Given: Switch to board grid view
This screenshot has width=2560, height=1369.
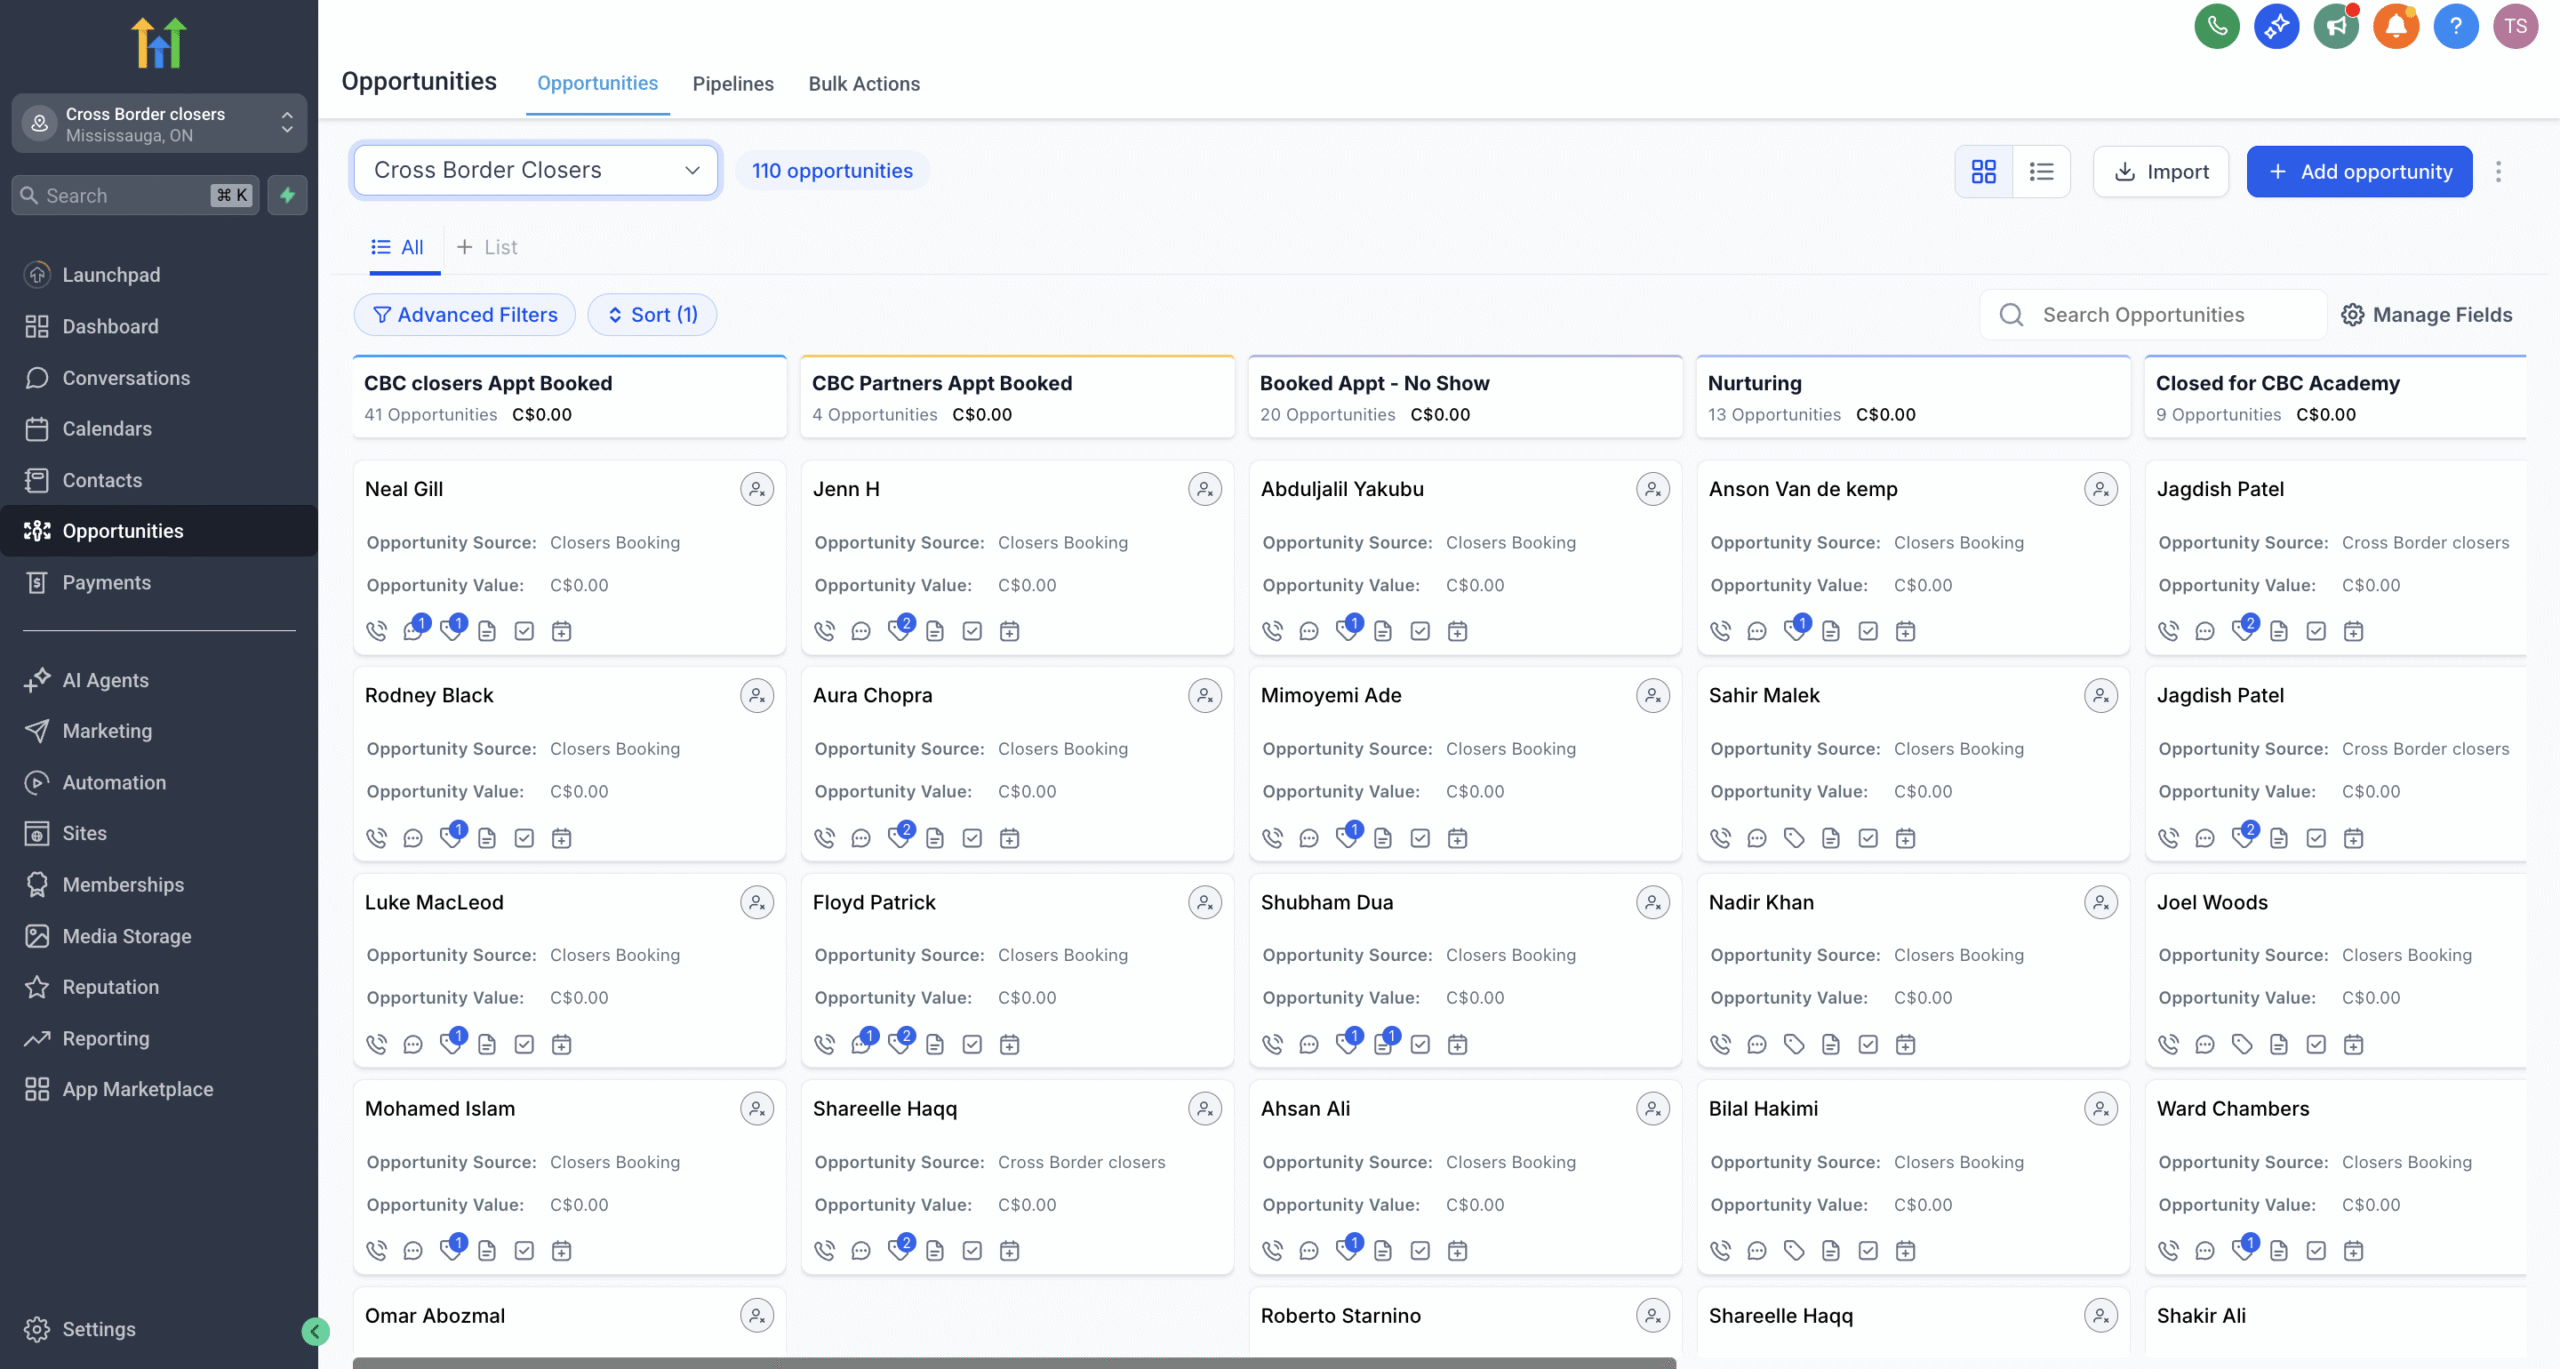Looking at the screenshot, I should [1984, 171].
